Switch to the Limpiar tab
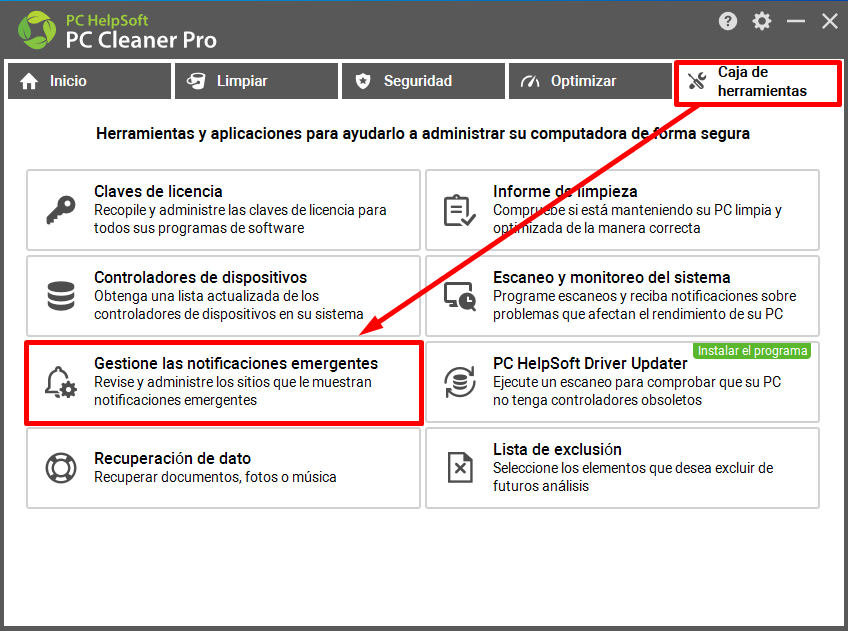848x631 pixels. [256, 81]
